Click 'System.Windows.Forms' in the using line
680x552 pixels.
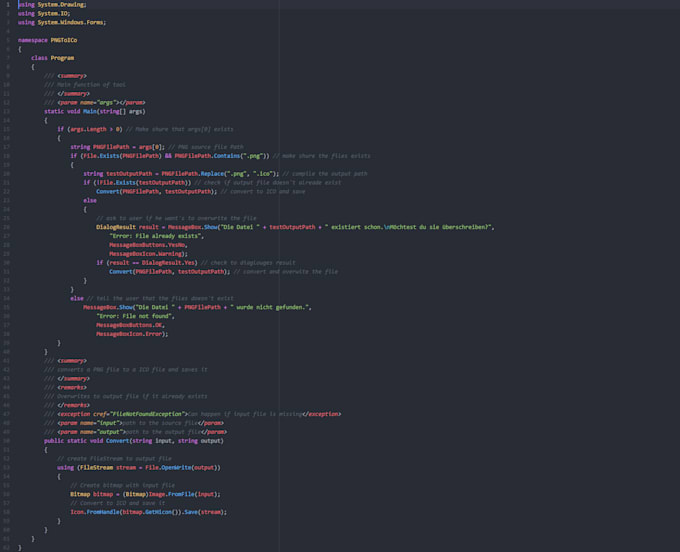tap(71, 22)
